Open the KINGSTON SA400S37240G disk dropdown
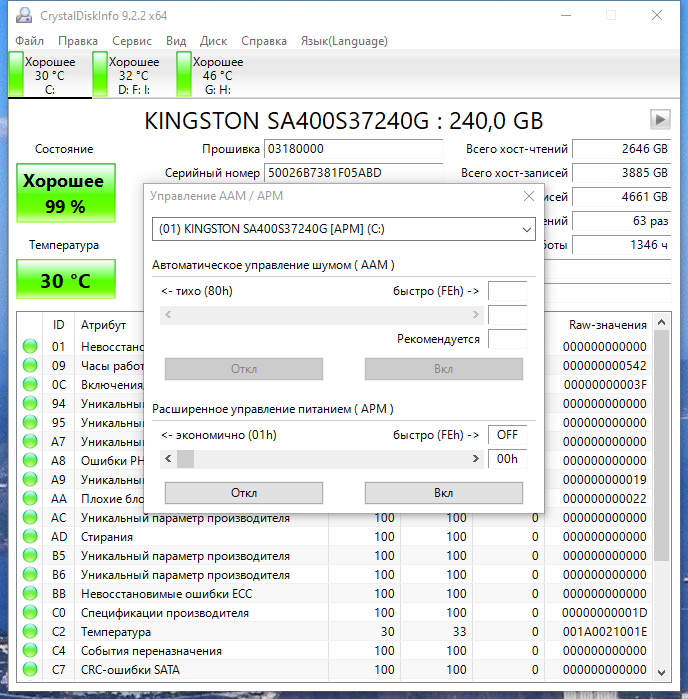Viewport: 688px width, 699px height. [344, 229]
